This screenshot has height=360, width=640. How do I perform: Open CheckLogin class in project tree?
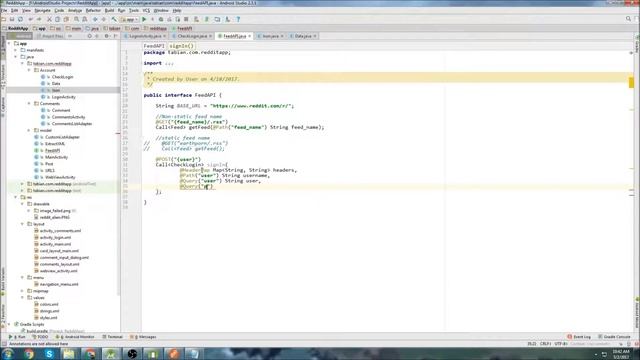(x=62, y=77)
